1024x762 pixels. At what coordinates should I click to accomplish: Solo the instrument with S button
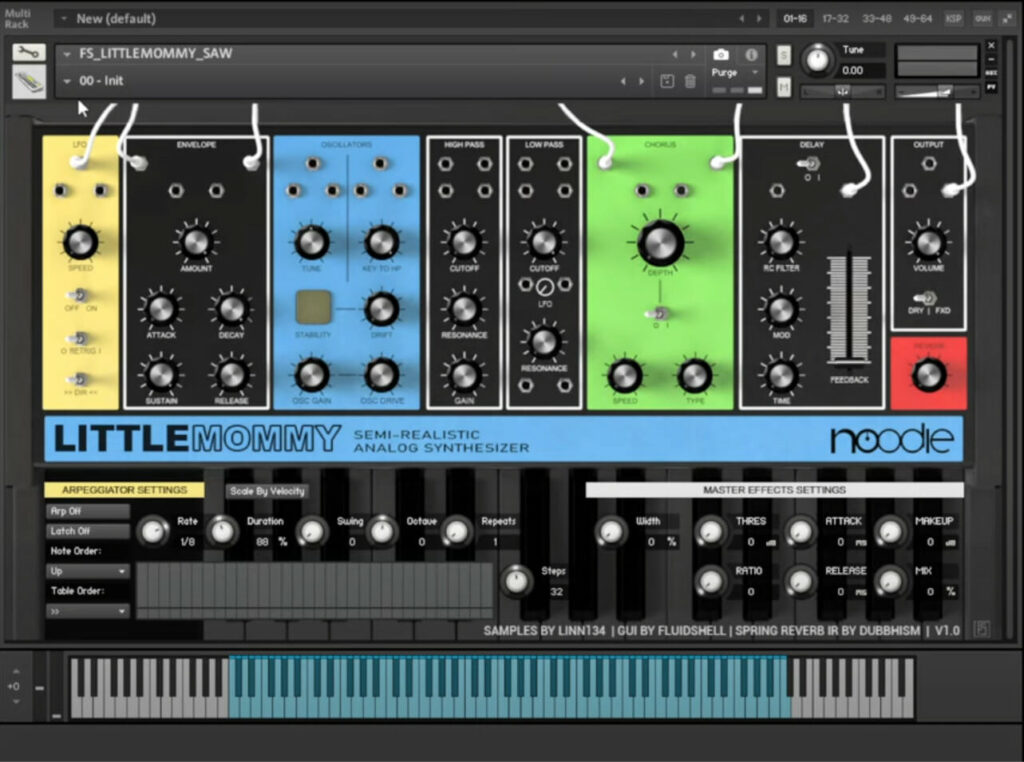[784, 54]
